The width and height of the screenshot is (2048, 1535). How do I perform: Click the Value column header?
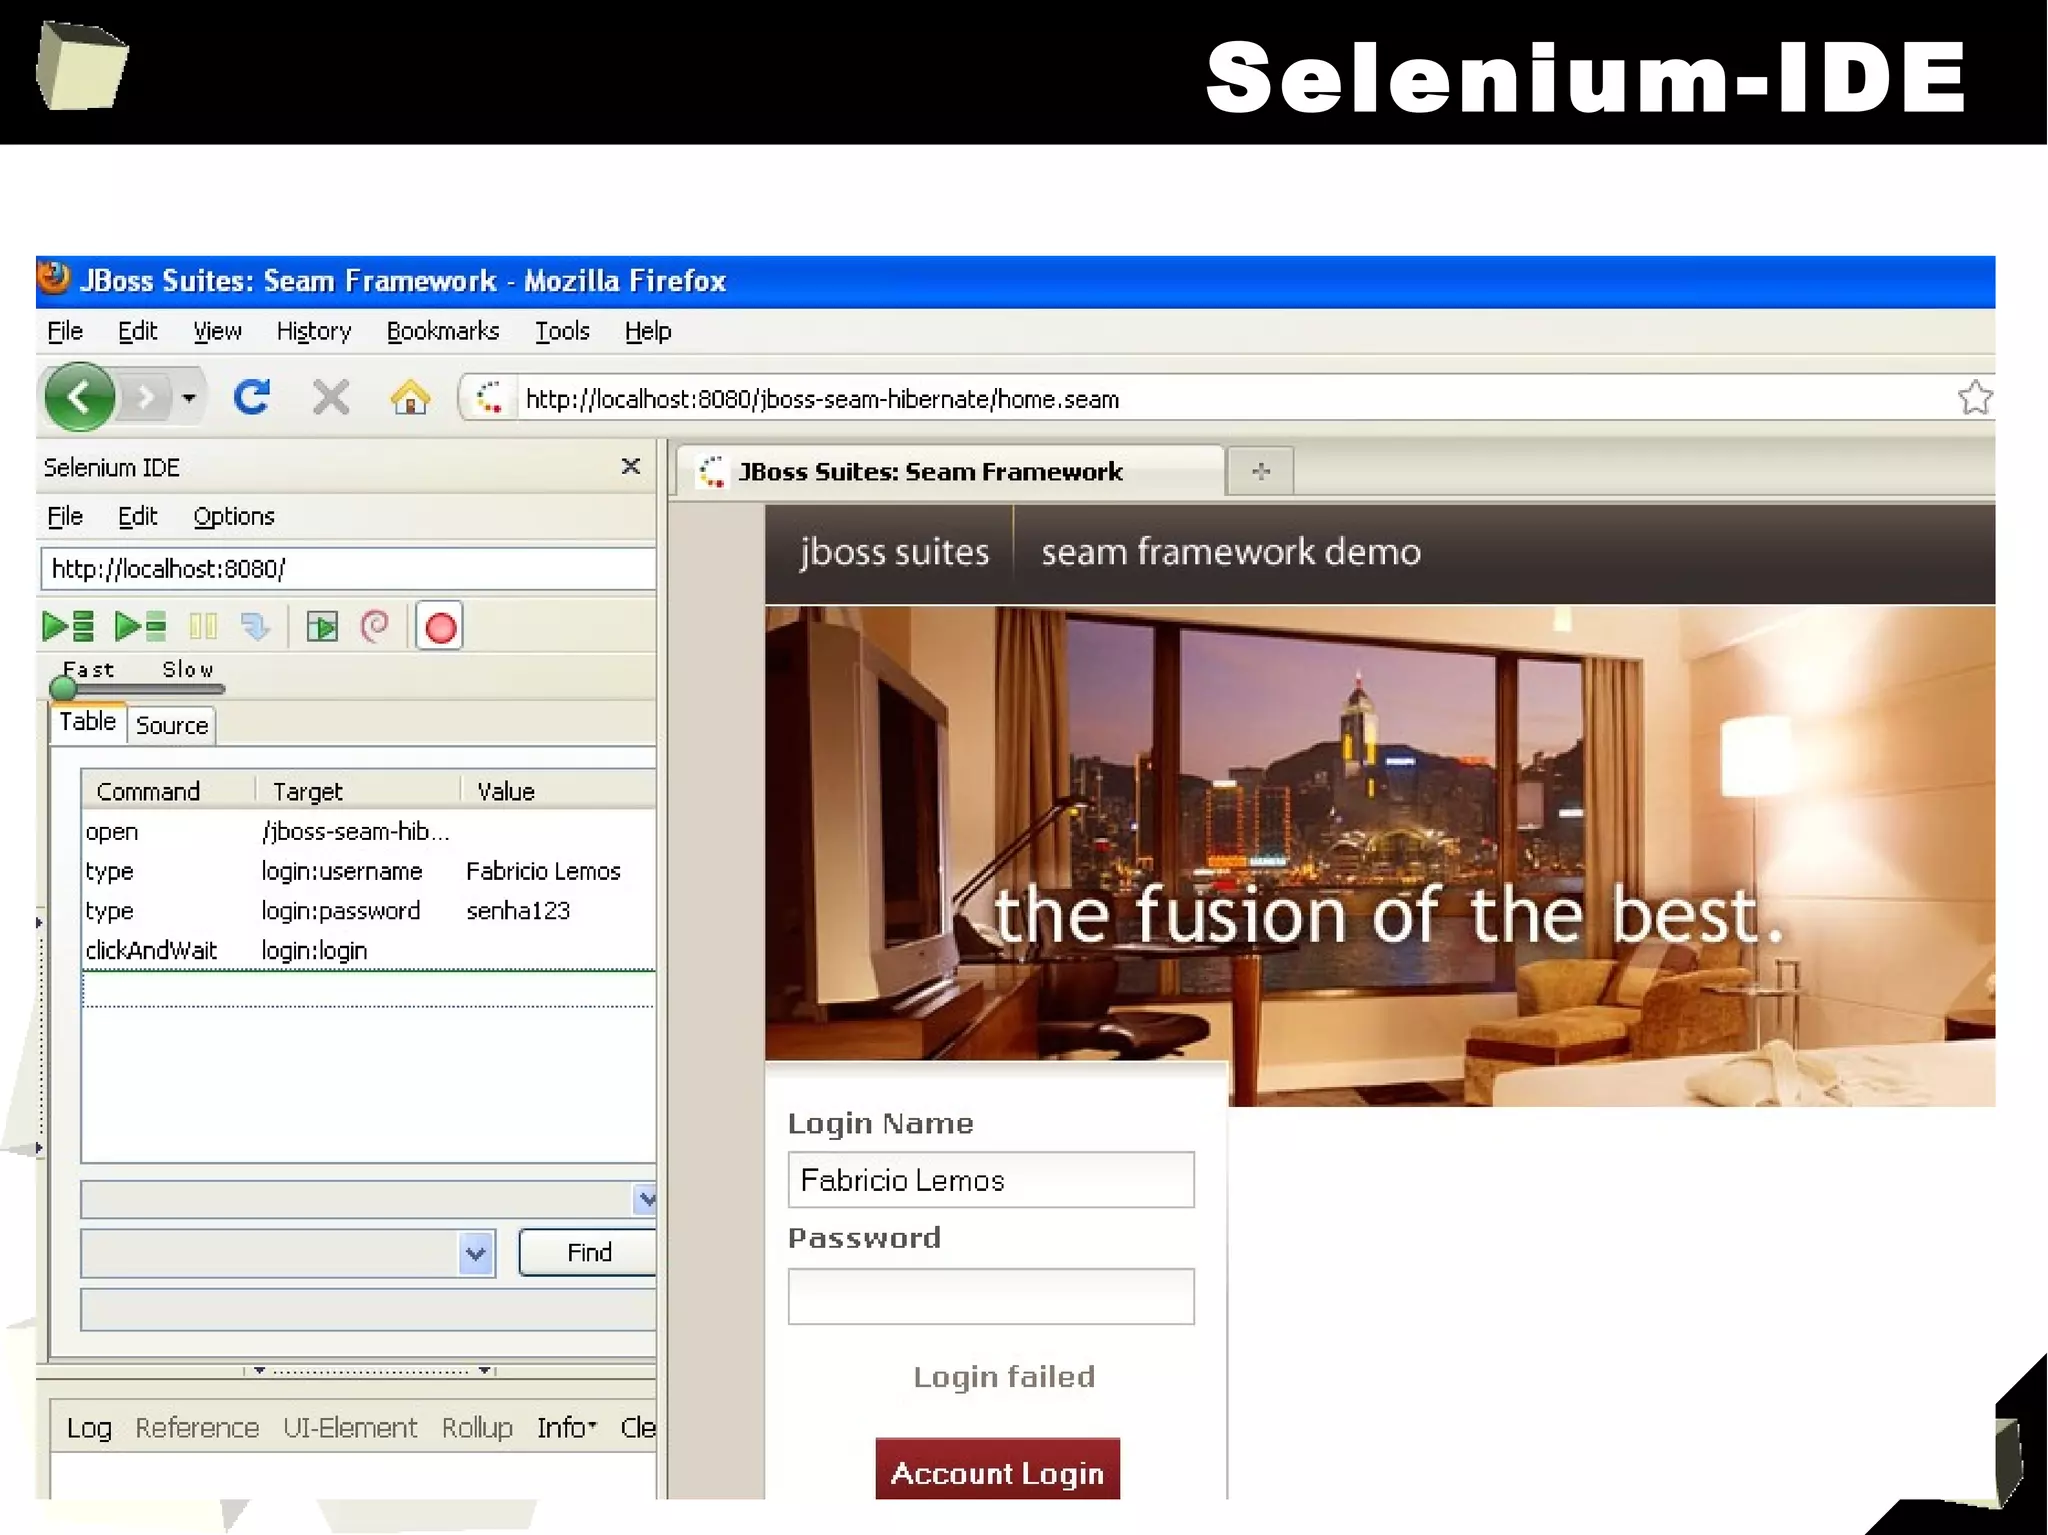pos(558,791)
